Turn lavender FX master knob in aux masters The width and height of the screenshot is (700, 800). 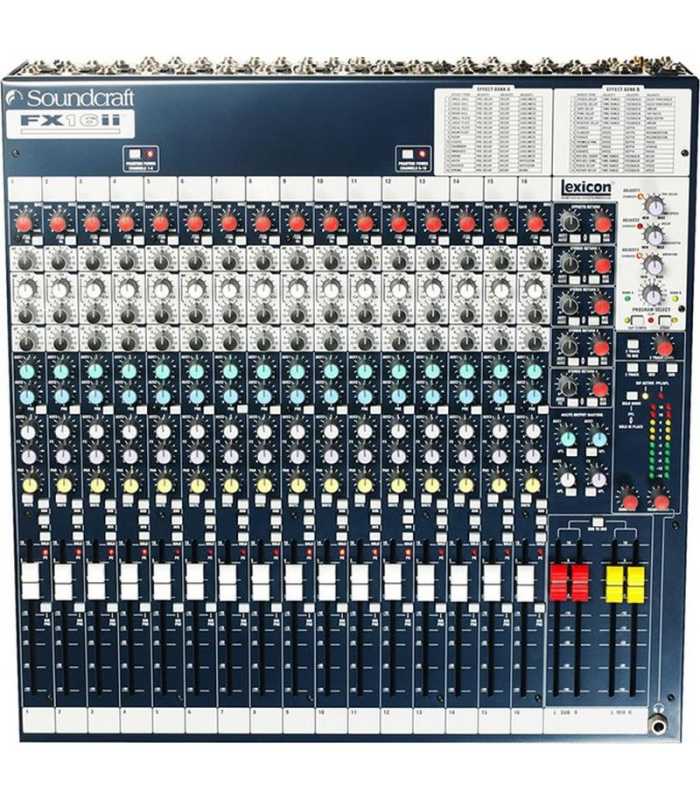[x=598, y=480]
